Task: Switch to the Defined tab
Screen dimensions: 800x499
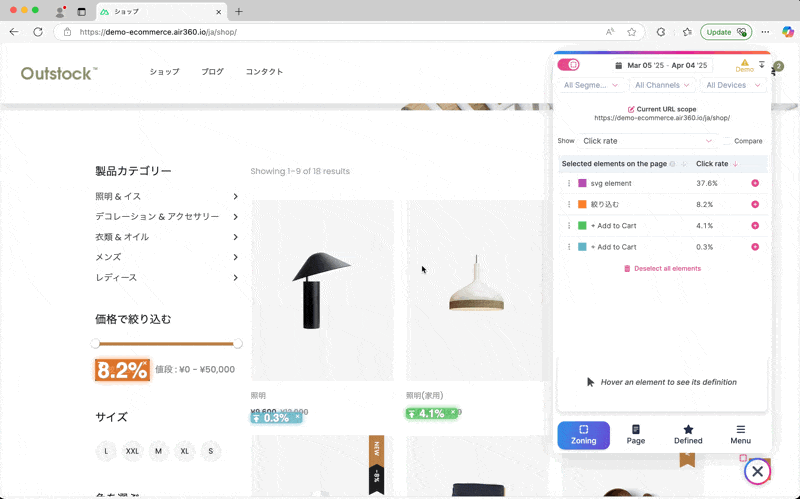Action: 688,434
